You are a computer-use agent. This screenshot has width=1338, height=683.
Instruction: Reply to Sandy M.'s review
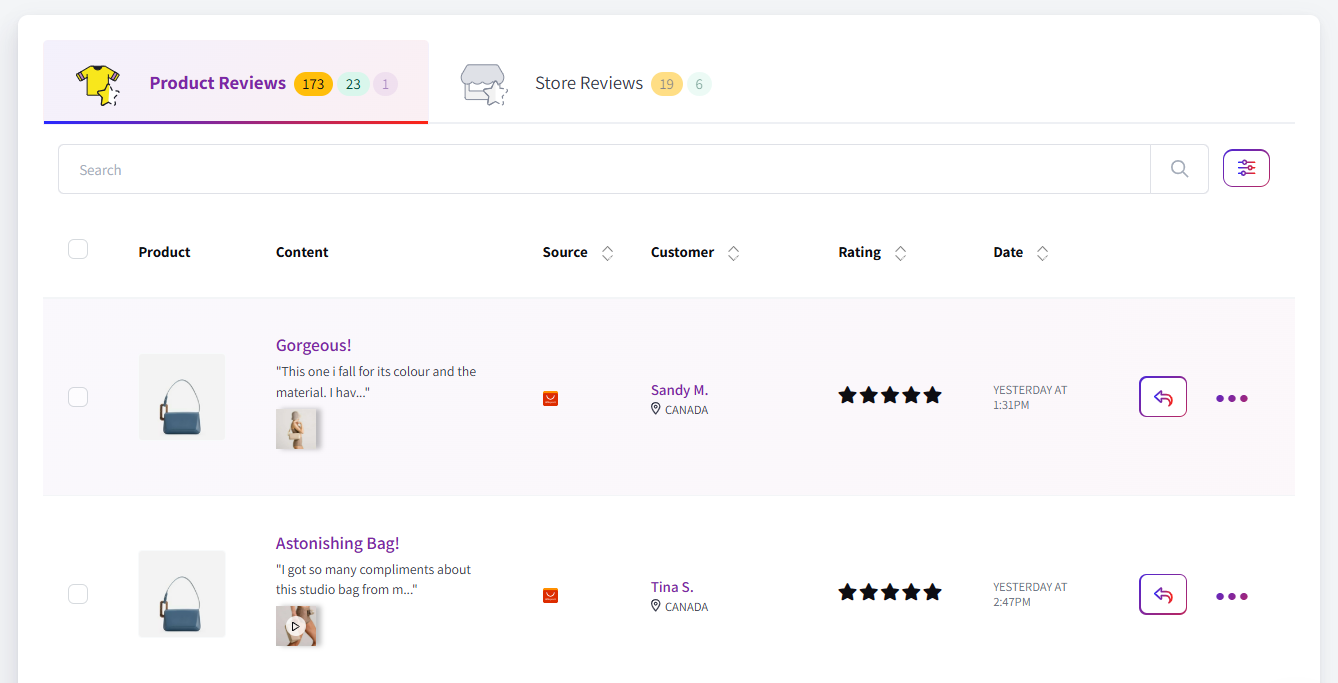coord(1162,397)
